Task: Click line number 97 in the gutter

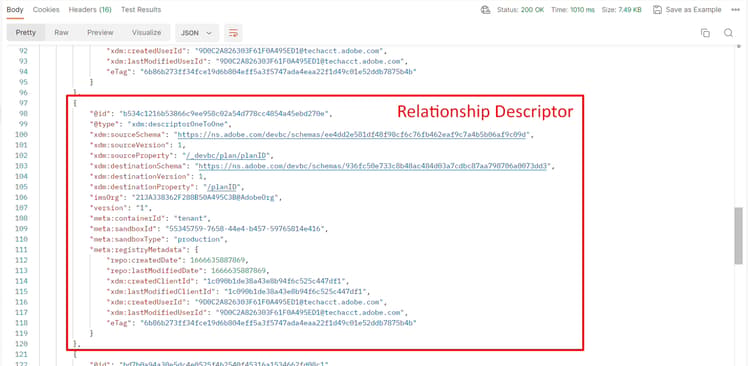Action: 23,103
